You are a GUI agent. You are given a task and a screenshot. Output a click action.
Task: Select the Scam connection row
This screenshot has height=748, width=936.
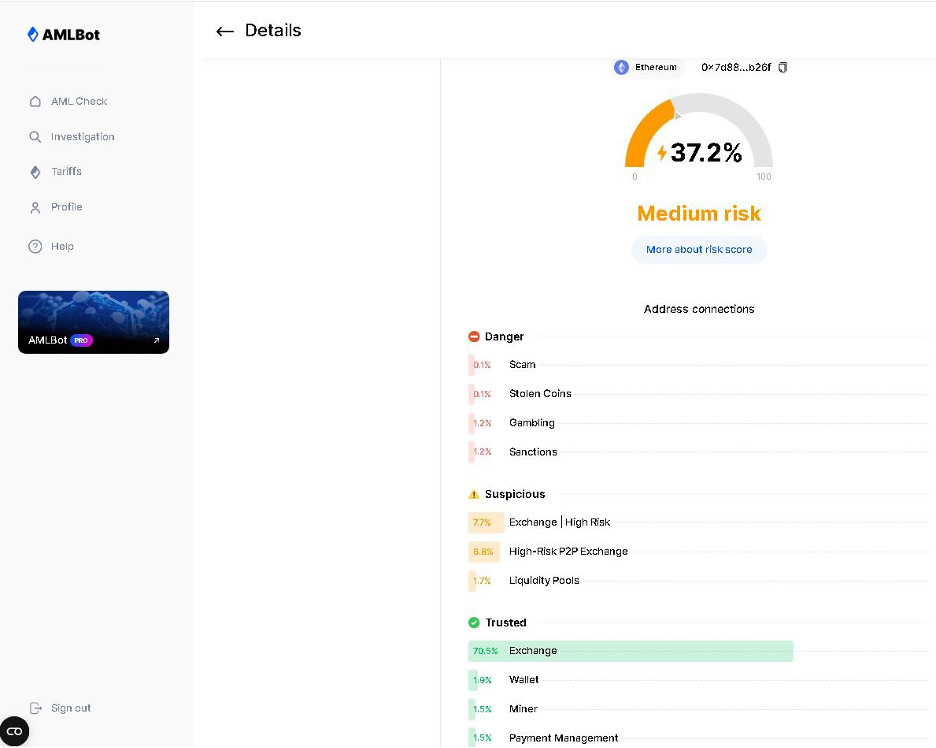tap(698, 365)
